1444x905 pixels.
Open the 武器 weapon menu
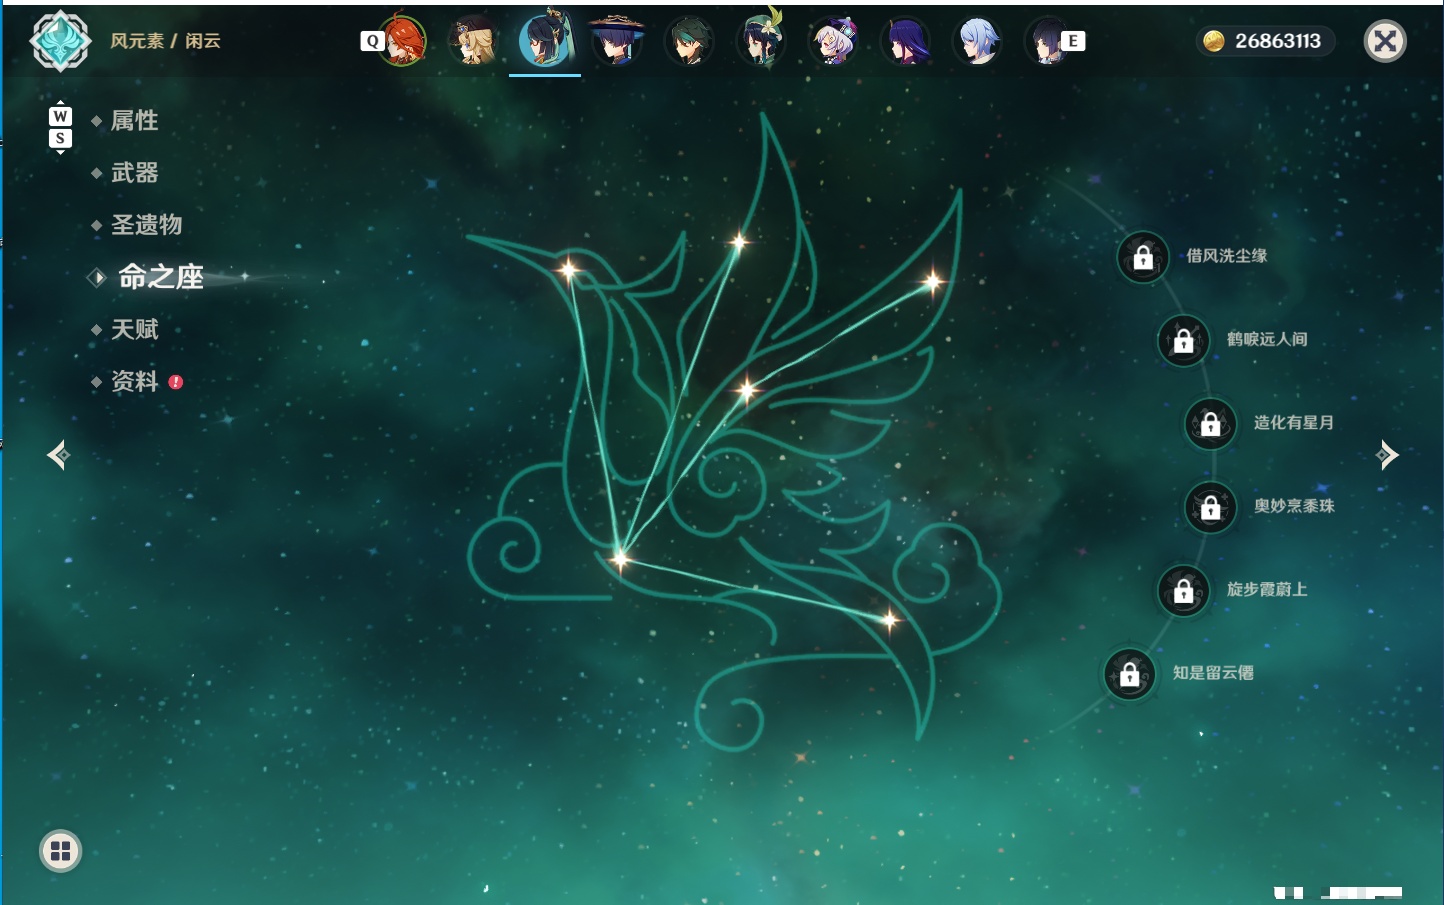tap(135, 173)
